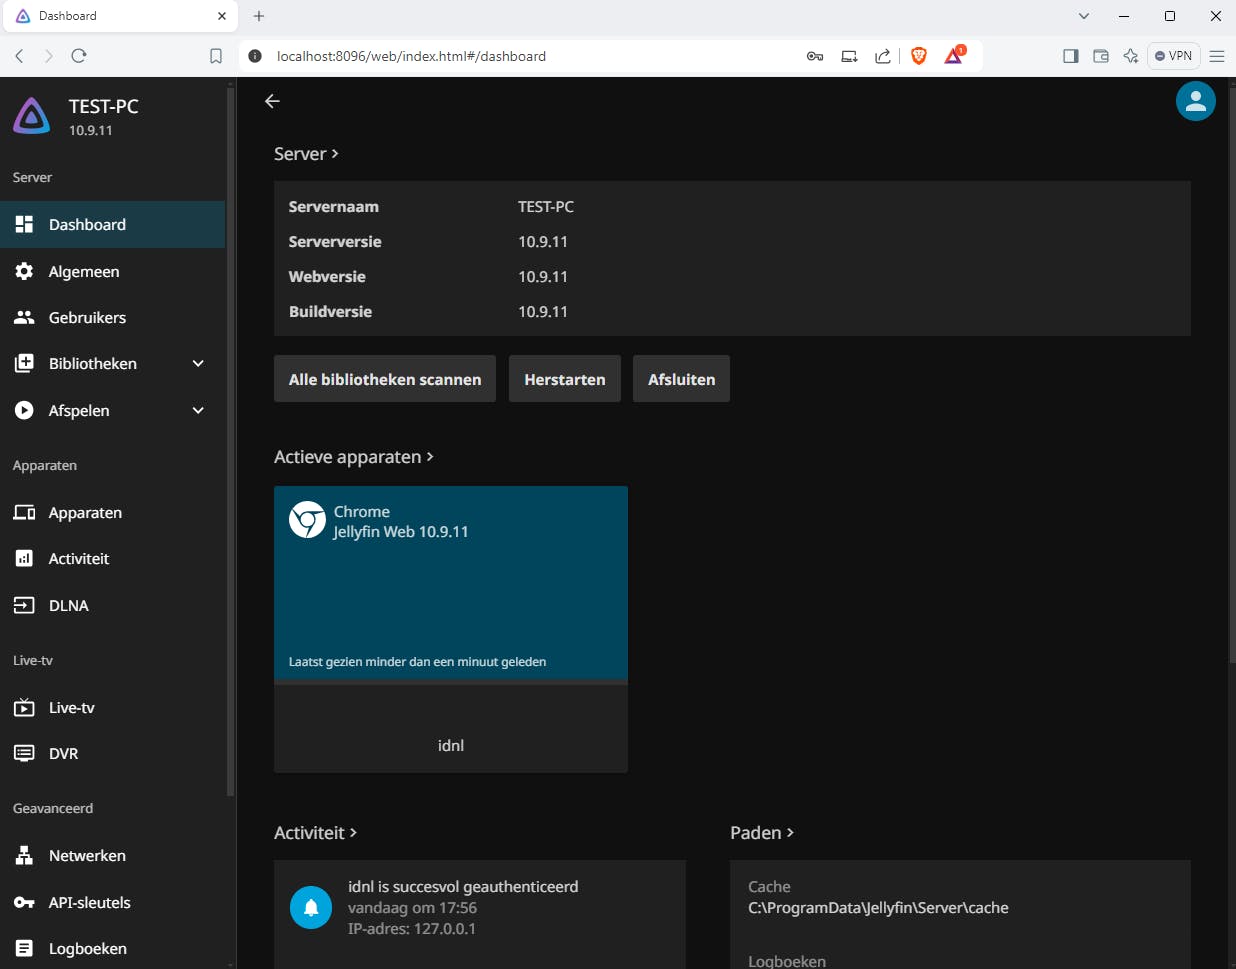Expand the Bibliotheken submenu

(x=198, y=364)
